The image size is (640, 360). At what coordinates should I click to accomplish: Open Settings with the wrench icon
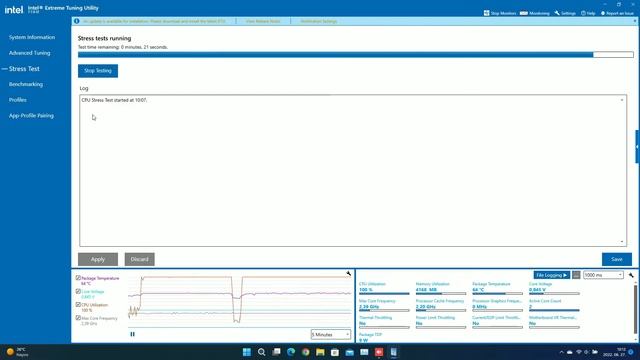(565, 13)
